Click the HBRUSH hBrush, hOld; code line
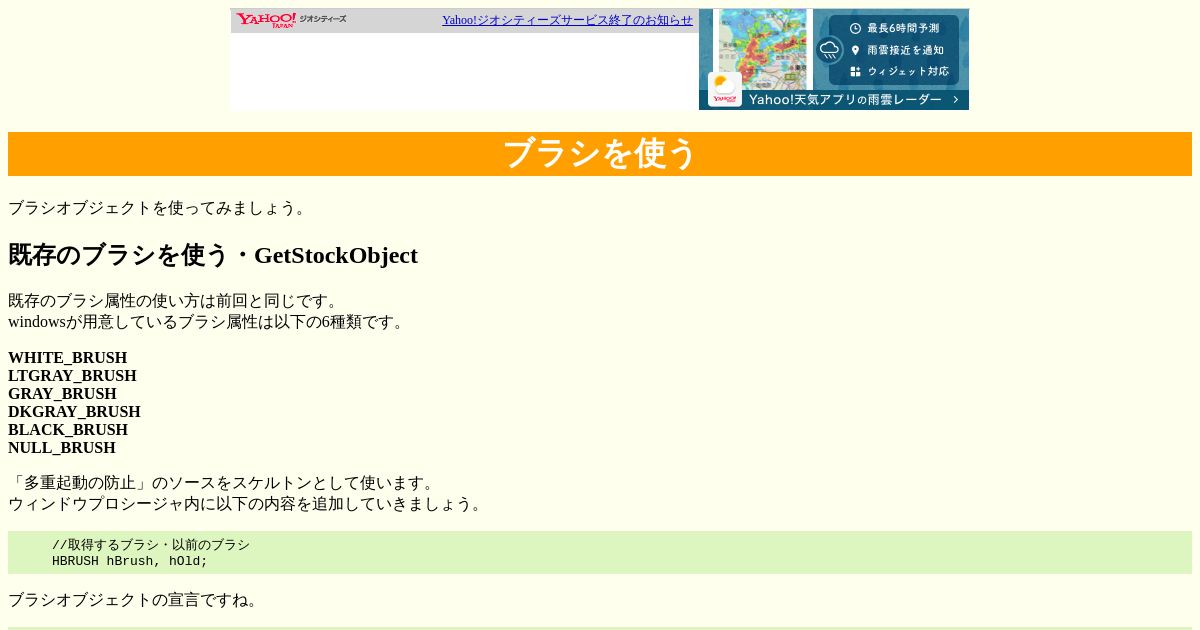The height and width of the screenshot is (630, 1200). click(130, 561)
